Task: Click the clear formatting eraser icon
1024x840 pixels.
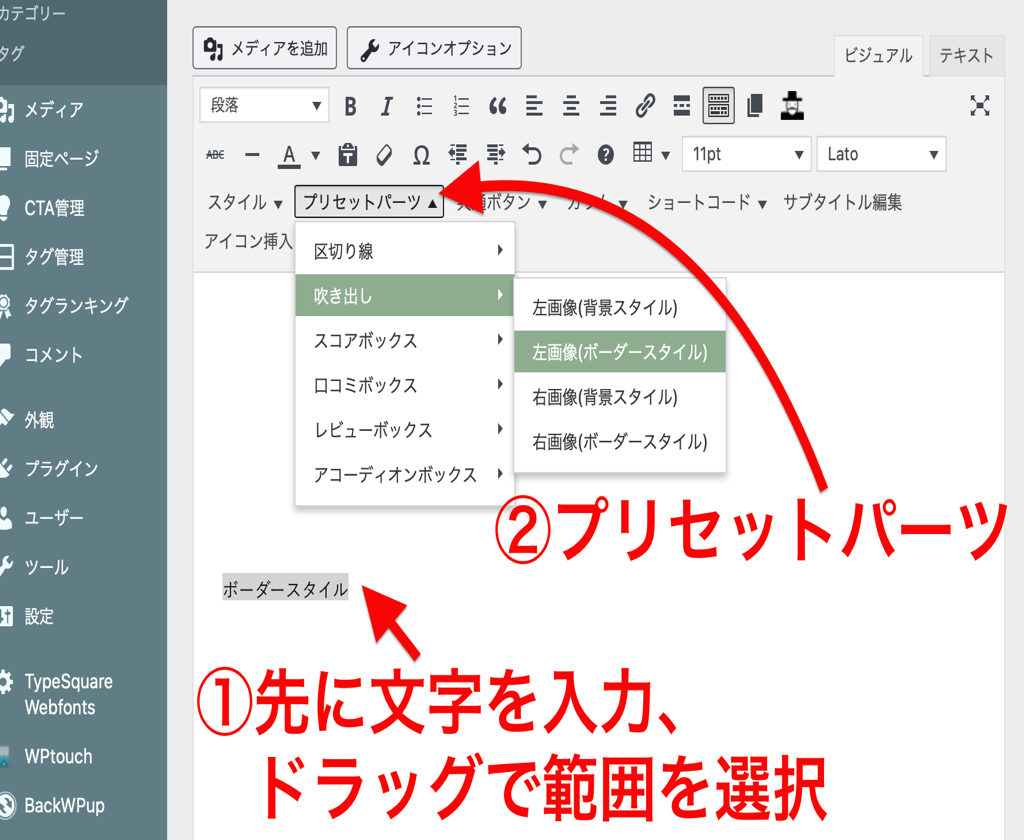Action: tap(384, 155)
